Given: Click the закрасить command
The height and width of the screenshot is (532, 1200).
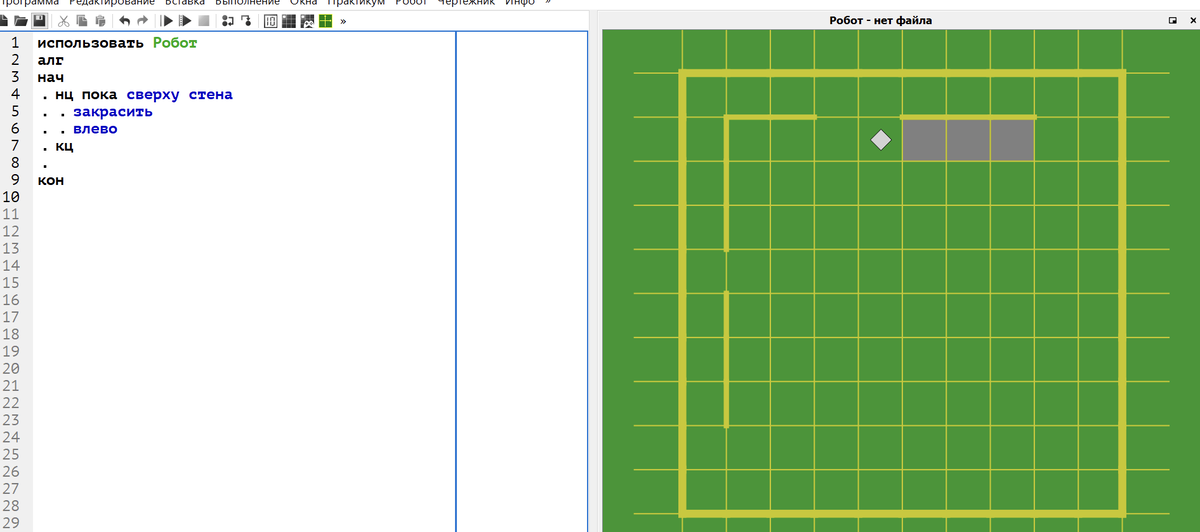Looking at the screenshot, I should 113,112.
